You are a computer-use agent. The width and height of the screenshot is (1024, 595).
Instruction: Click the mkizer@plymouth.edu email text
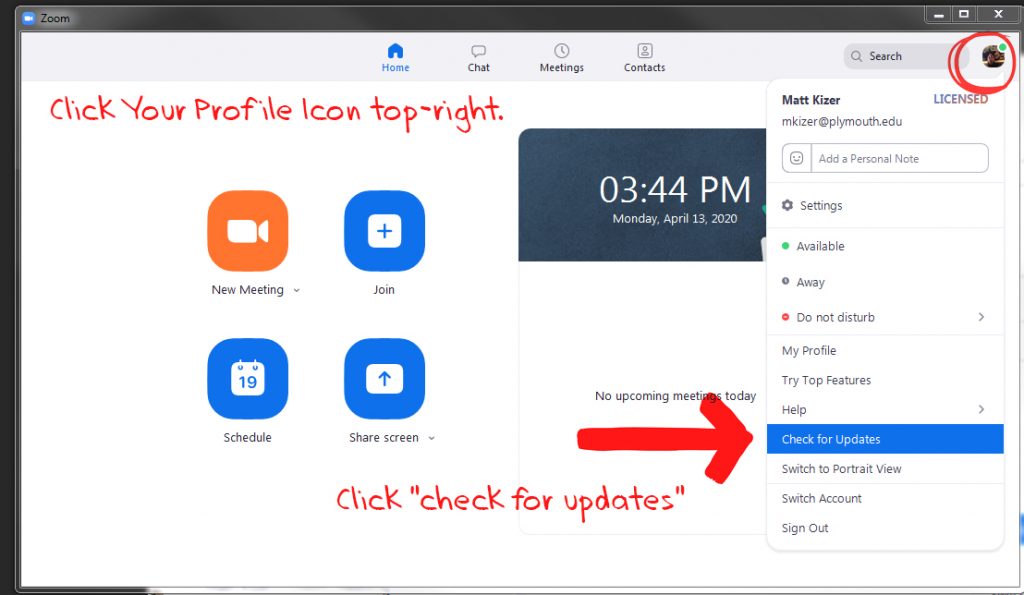click(842, 121)
